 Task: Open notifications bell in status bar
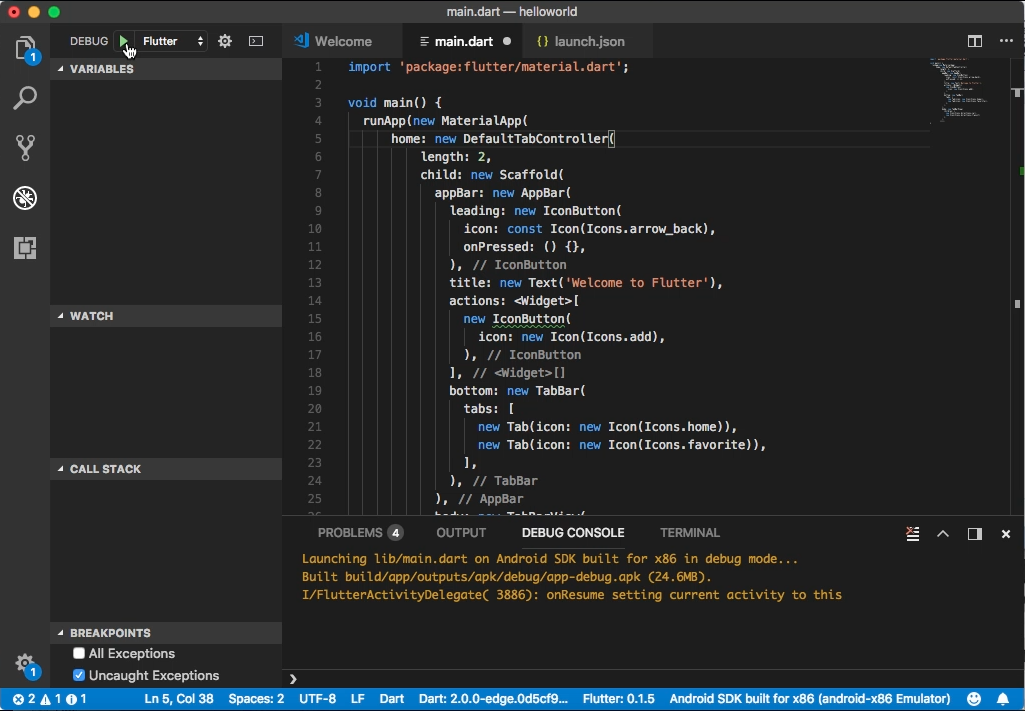click(x=1003, y=699)
